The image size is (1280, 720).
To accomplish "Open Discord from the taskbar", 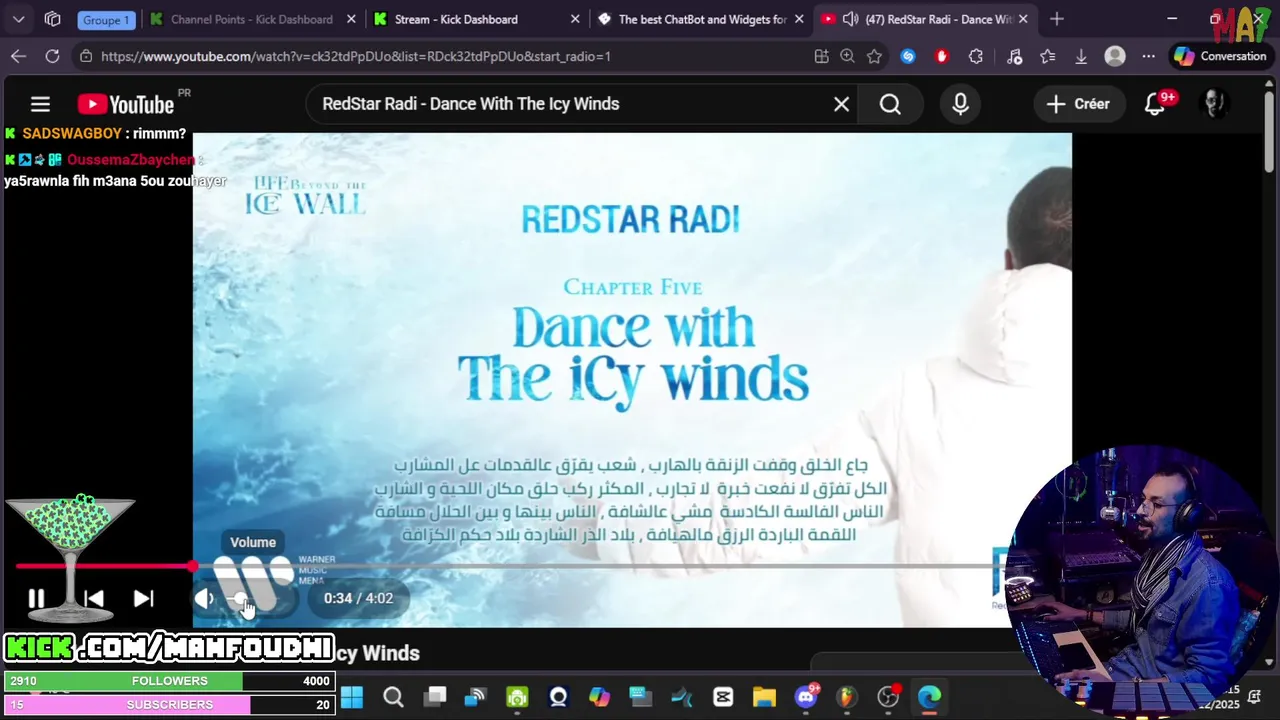I will [806, 697].
